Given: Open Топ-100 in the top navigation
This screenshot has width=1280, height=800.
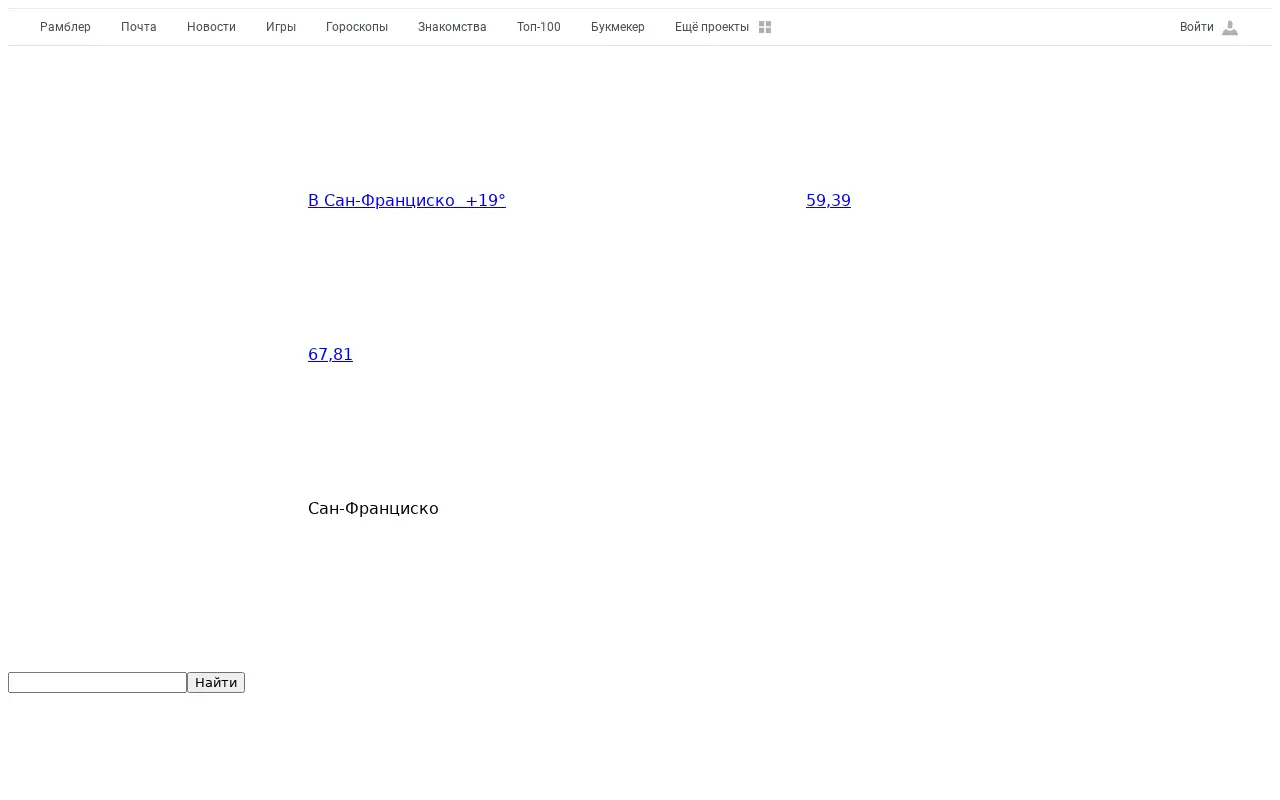Looking at the screenshot, I should pos(539,27).
